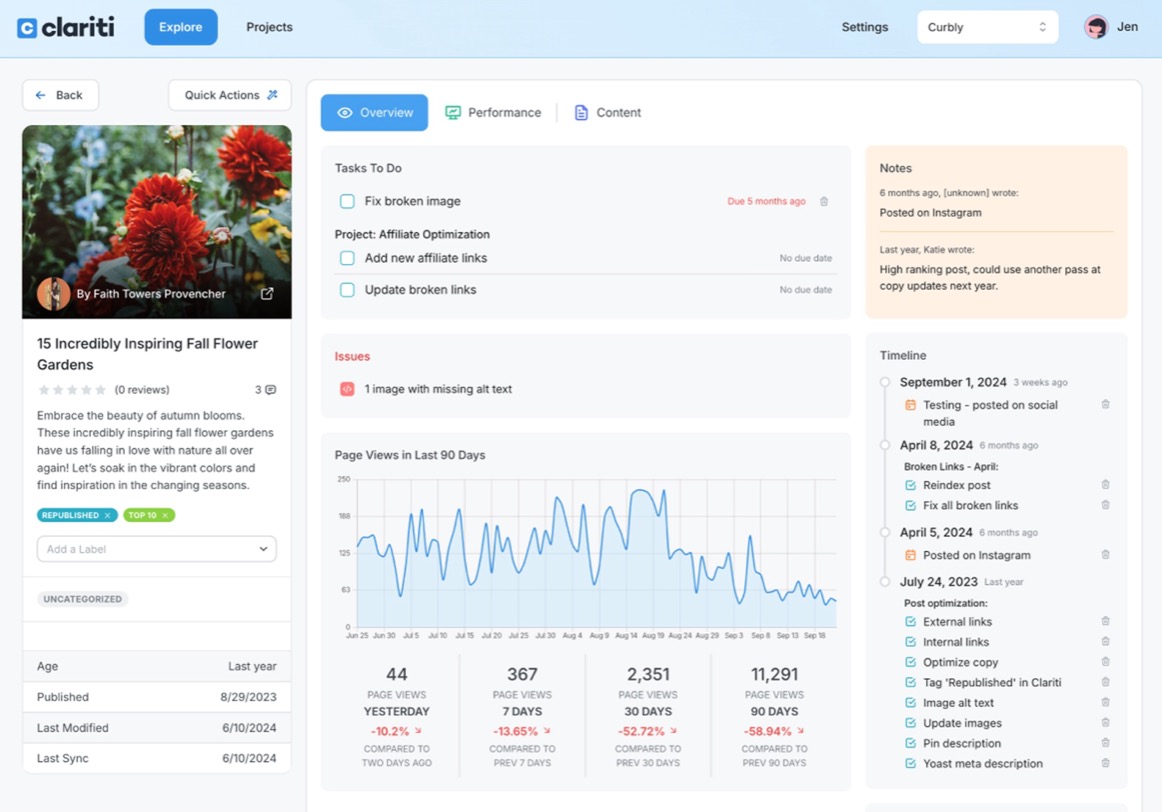Go to Settings in the top bar
Viewport: 1162px width, 812px height.
864,27
